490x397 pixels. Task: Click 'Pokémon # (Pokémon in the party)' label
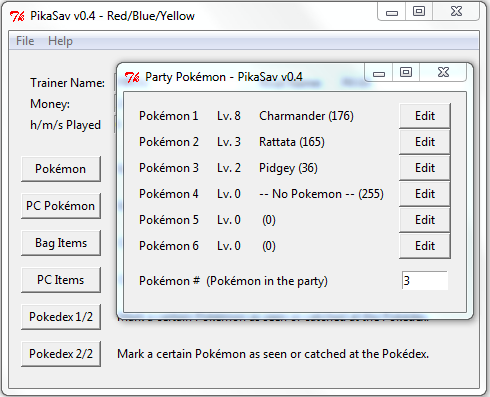click(x=233, y=281)
